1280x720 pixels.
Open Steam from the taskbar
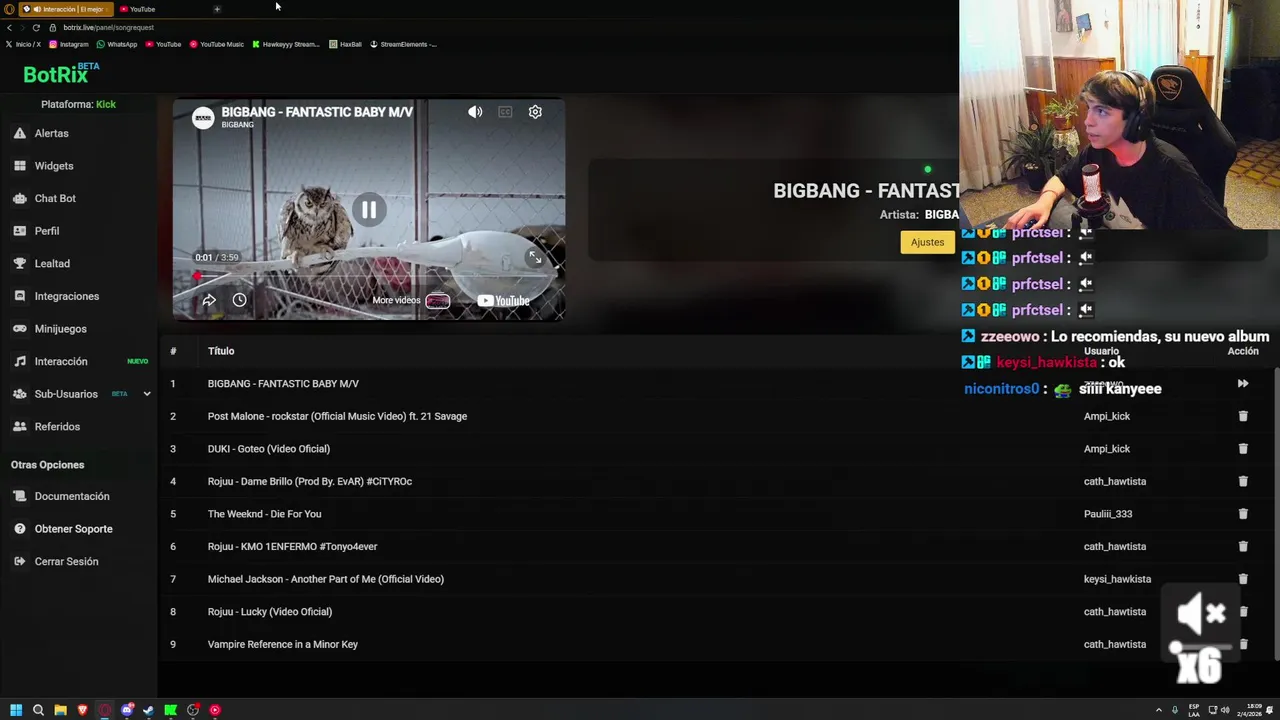point(149,710)
